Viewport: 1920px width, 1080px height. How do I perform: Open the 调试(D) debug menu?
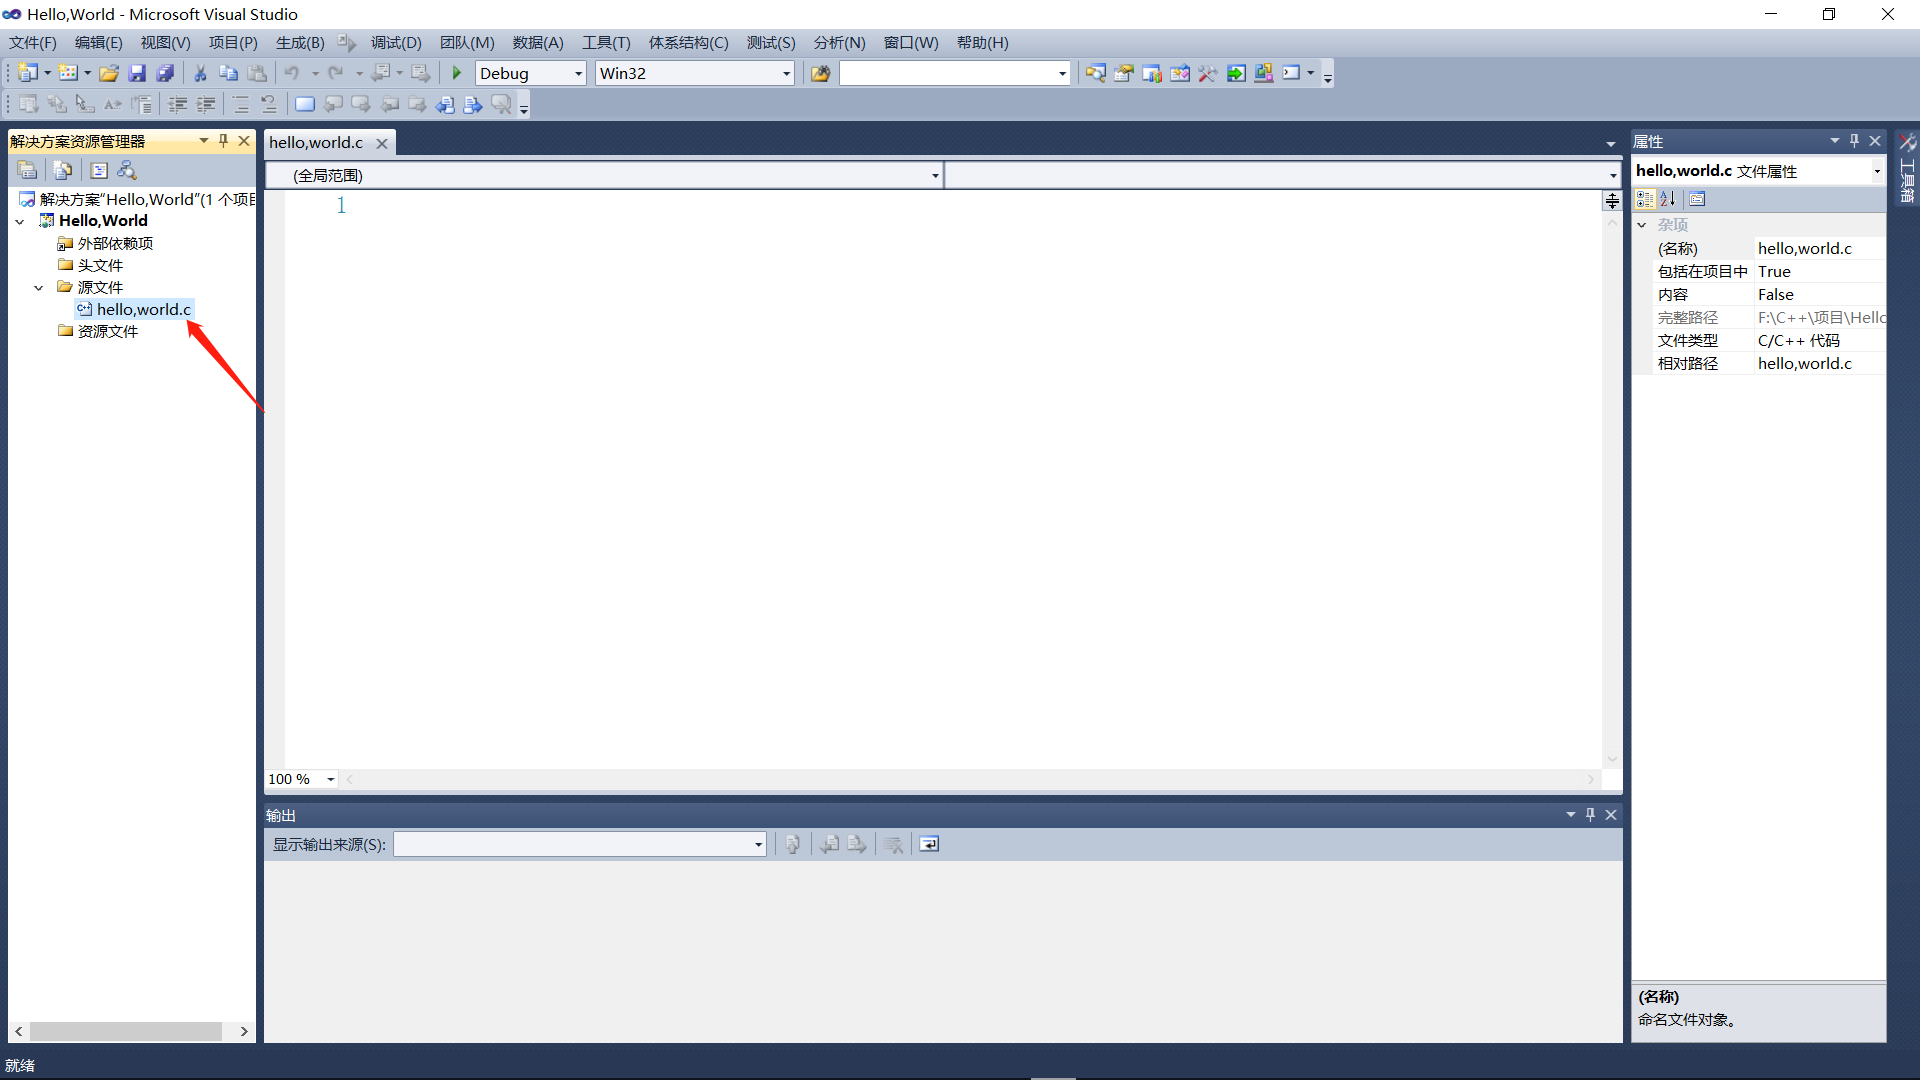coord(396,43)
